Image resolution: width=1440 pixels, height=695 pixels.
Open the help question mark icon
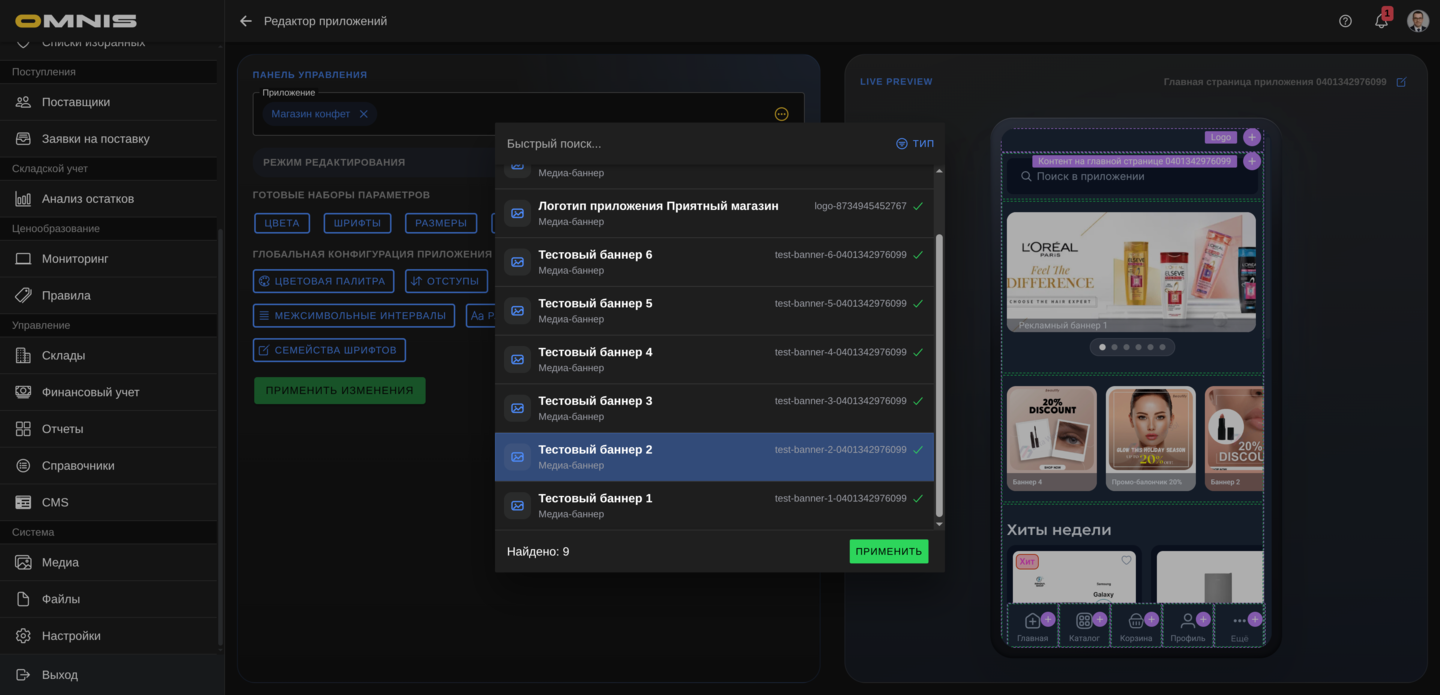1345,21
